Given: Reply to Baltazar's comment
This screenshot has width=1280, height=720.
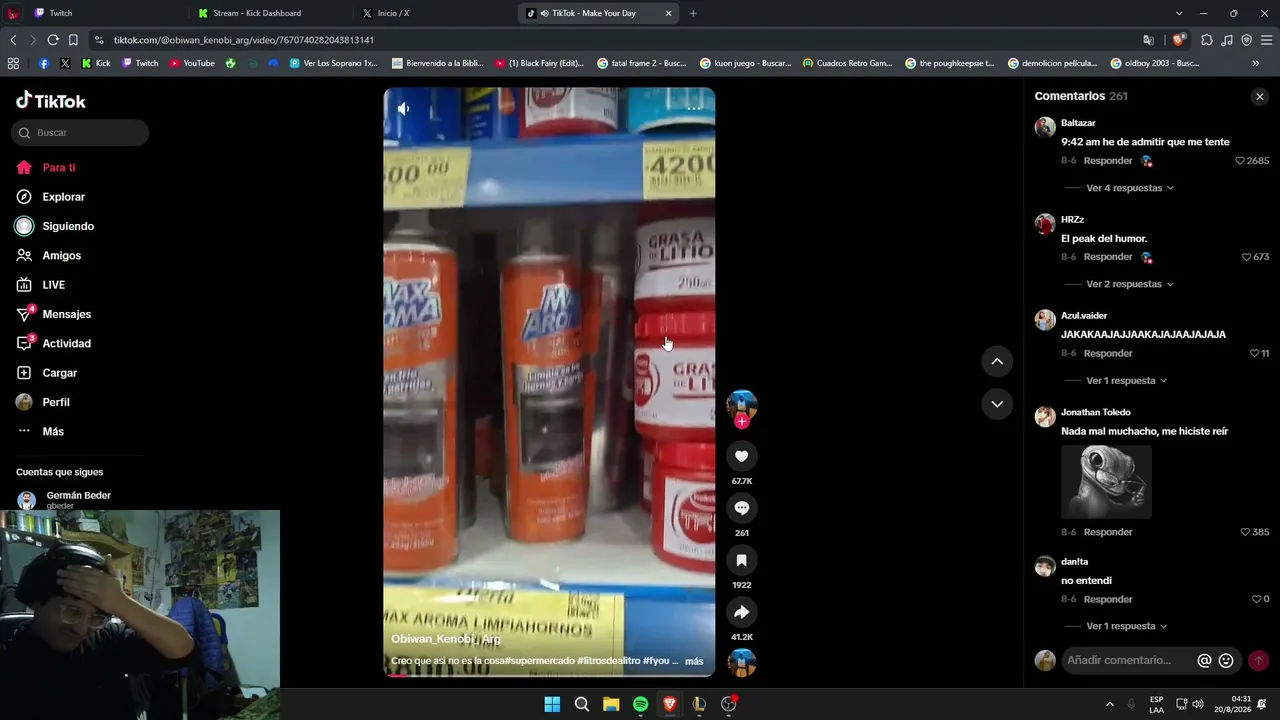Looking at the screenshot, I should [x=1108, y=161].
